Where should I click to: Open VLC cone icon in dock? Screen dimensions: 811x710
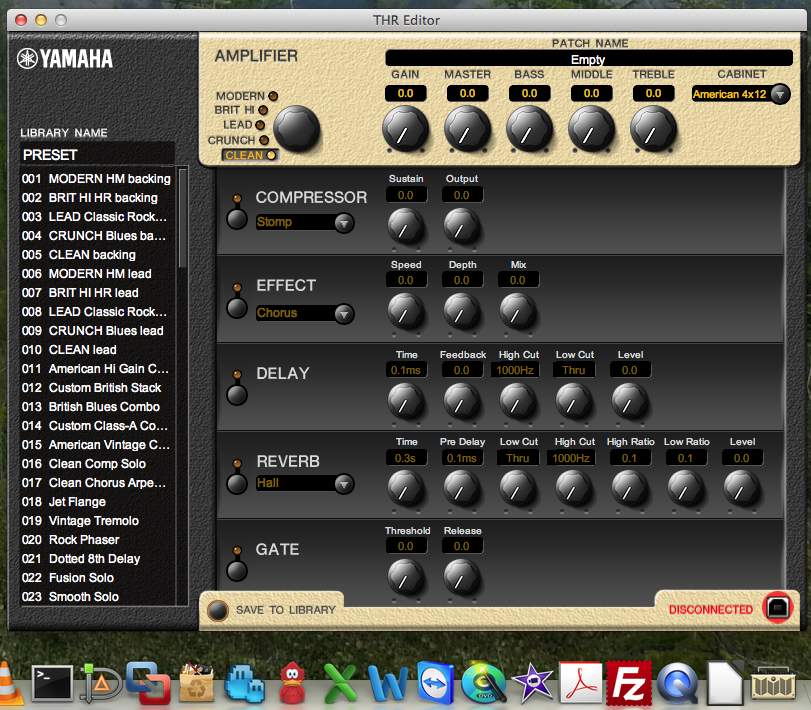pyautogui.click(x=6, y=684)
